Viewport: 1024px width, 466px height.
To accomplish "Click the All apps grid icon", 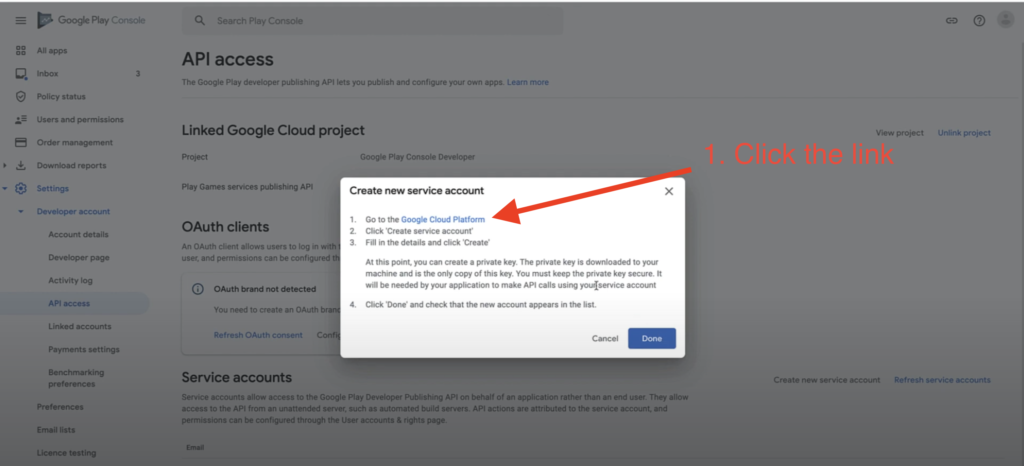I will coord(21,50).
